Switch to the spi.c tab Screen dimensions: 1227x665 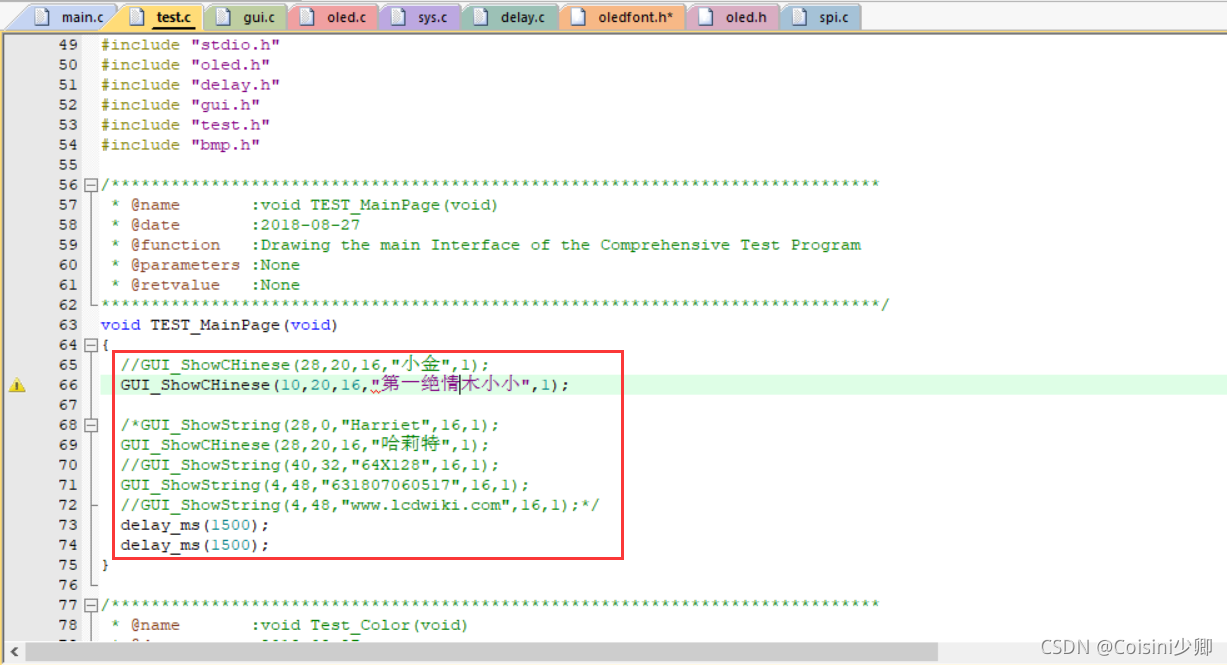coord(820,17)
